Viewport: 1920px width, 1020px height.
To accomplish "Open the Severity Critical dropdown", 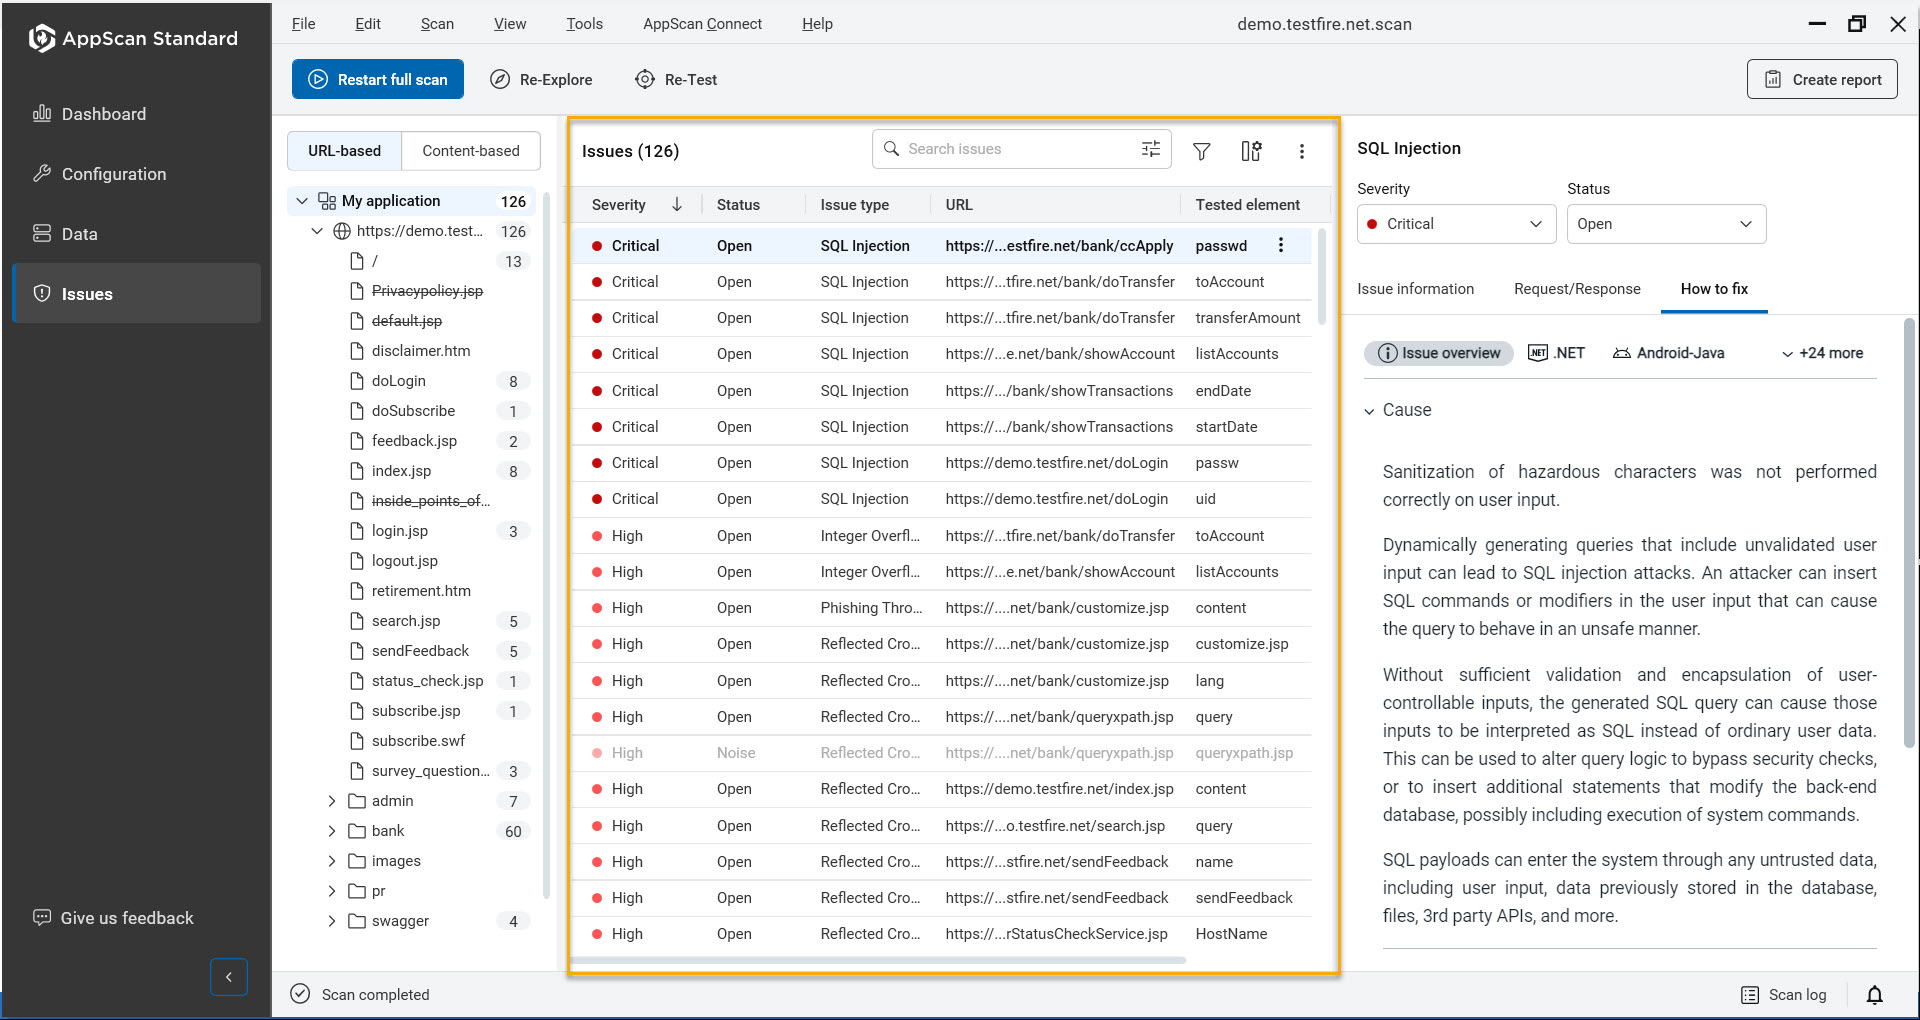I will pyautogui.click(x=1455, y=224).
